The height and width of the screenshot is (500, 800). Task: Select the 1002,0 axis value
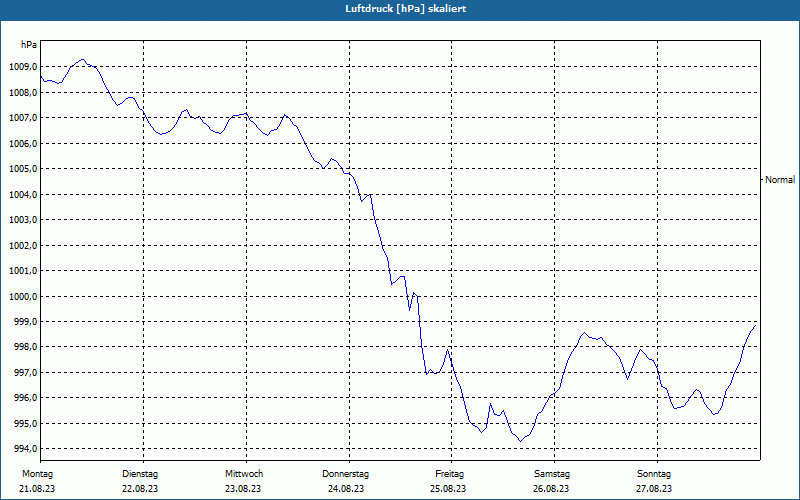tap(22, 246)
